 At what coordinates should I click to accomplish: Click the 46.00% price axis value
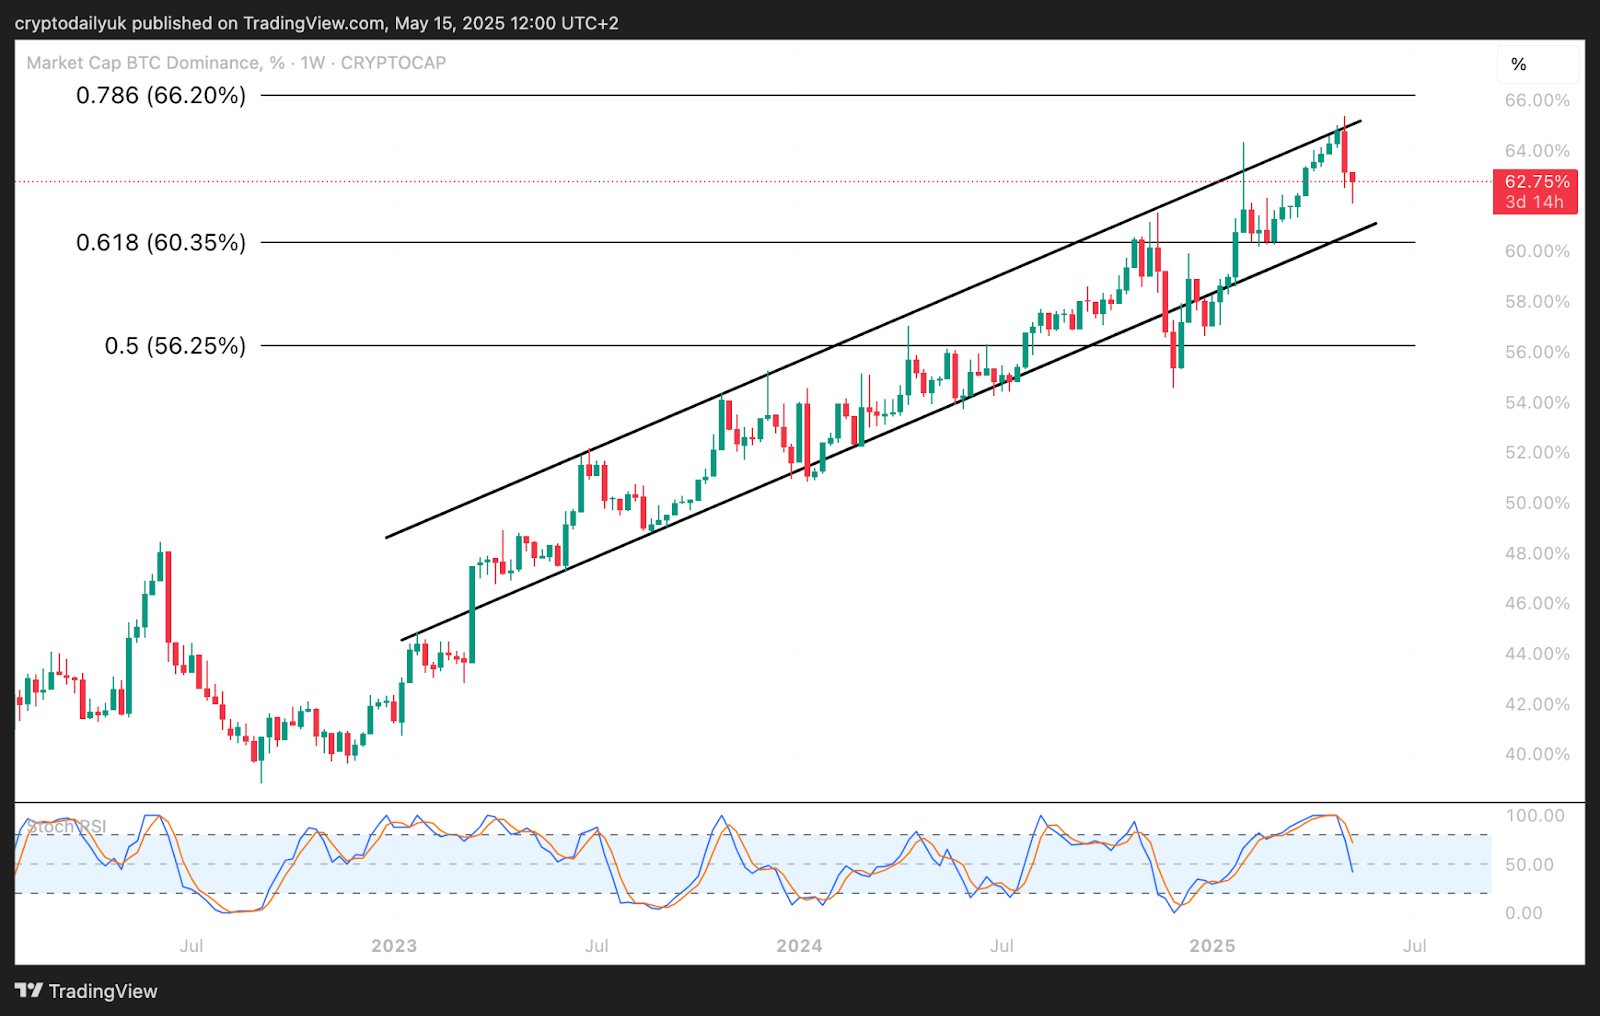coord(1537,603)
